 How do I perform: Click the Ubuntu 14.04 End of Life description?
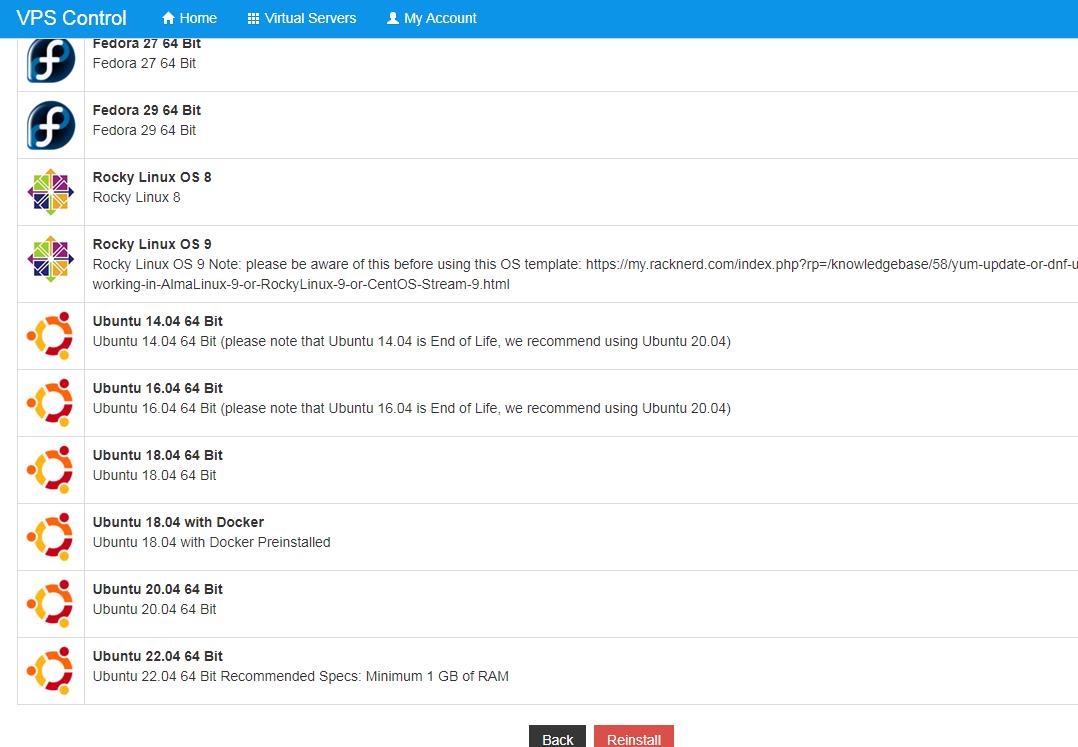(411, 342)
